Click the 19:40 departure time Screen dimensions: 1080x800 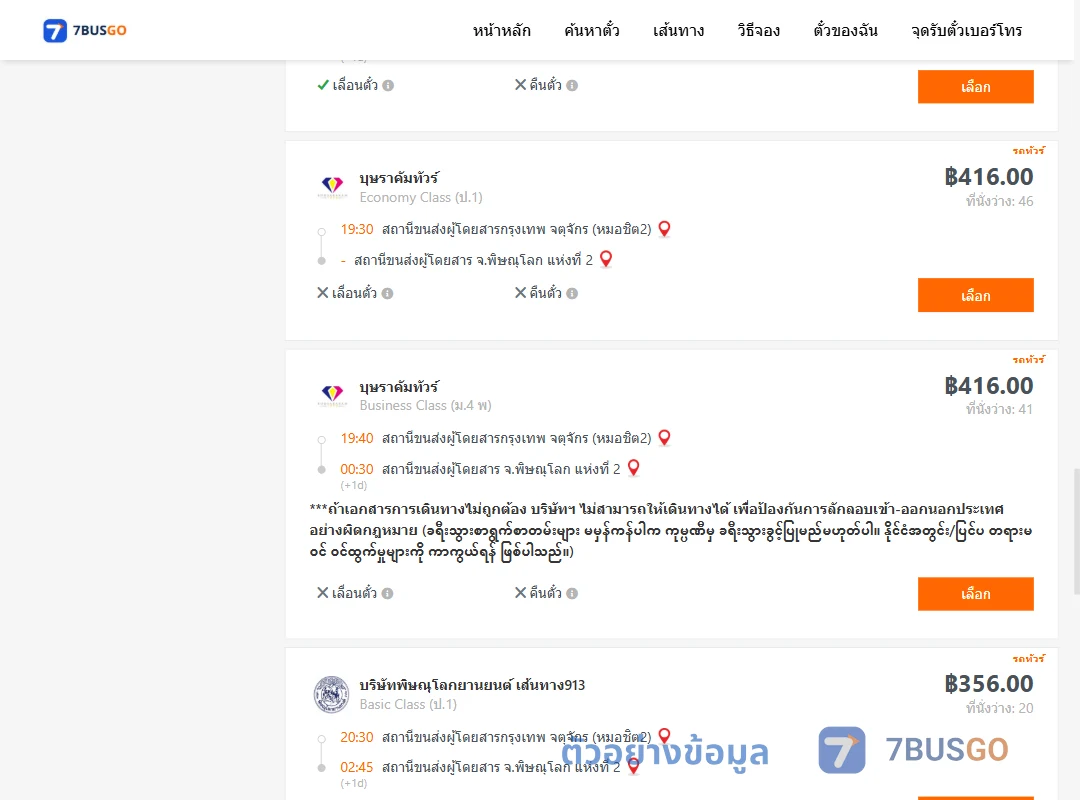tap(357, 438)
